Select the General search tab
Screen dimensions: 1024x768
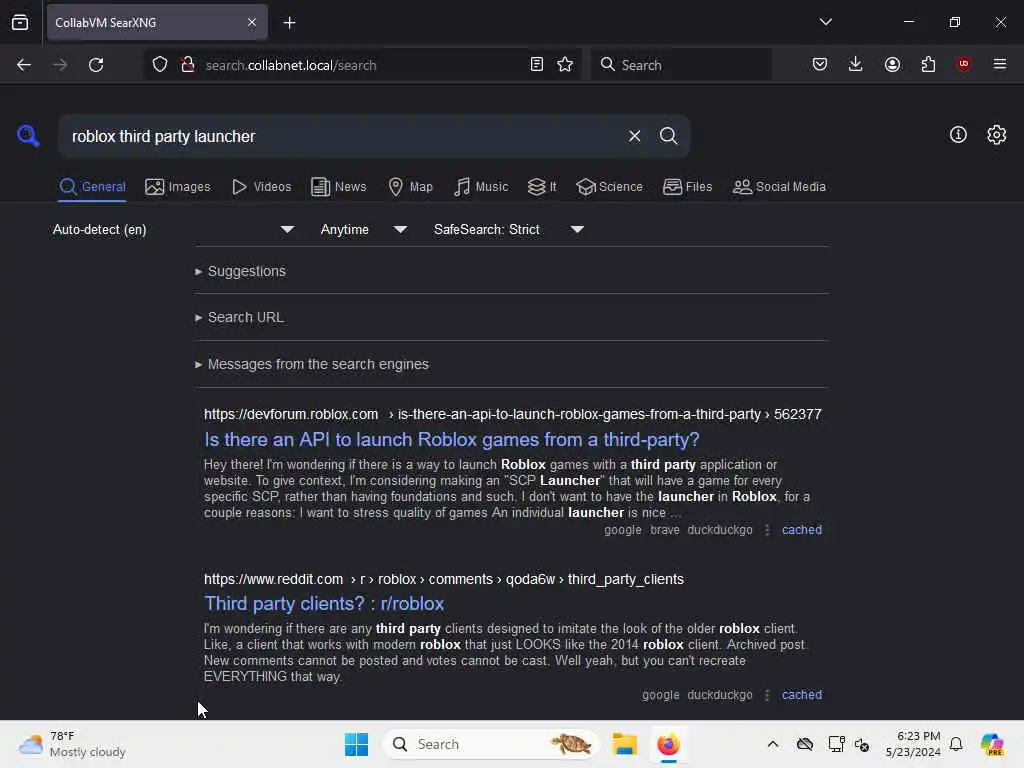point(92,187)
